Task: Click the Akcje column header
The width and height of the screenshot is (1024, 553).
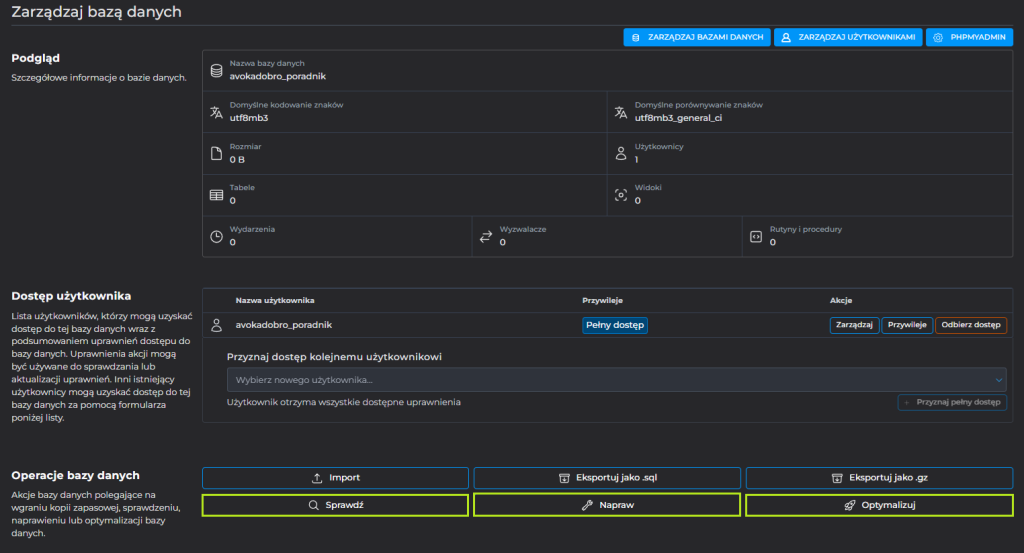Action: 840,300
